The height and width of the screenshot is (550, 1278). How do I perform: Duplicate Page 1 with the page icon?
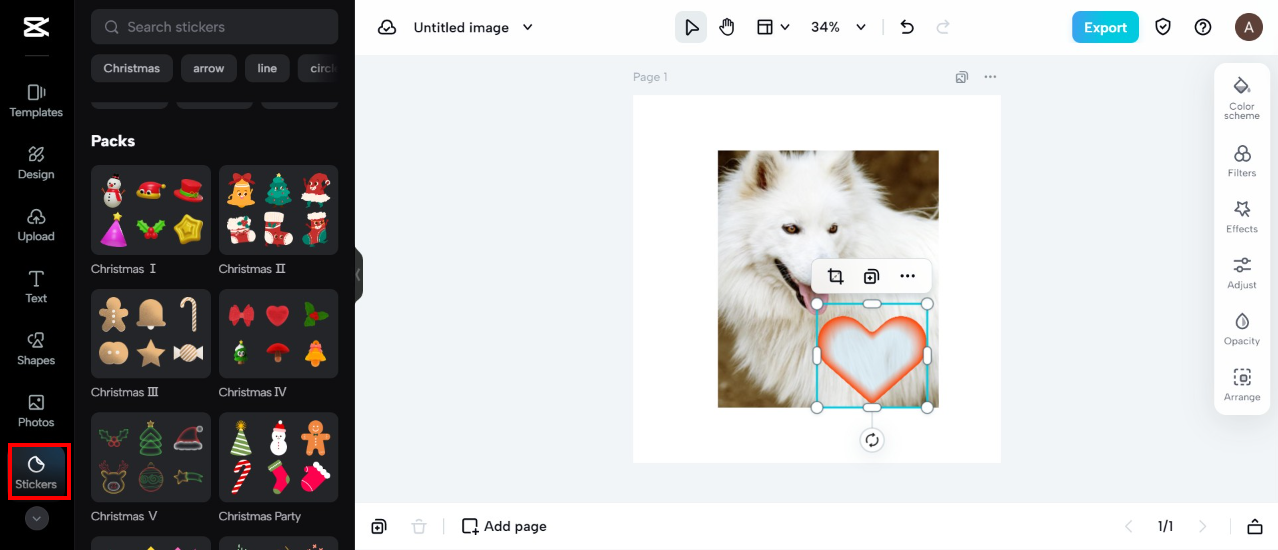tap(961, 77)
